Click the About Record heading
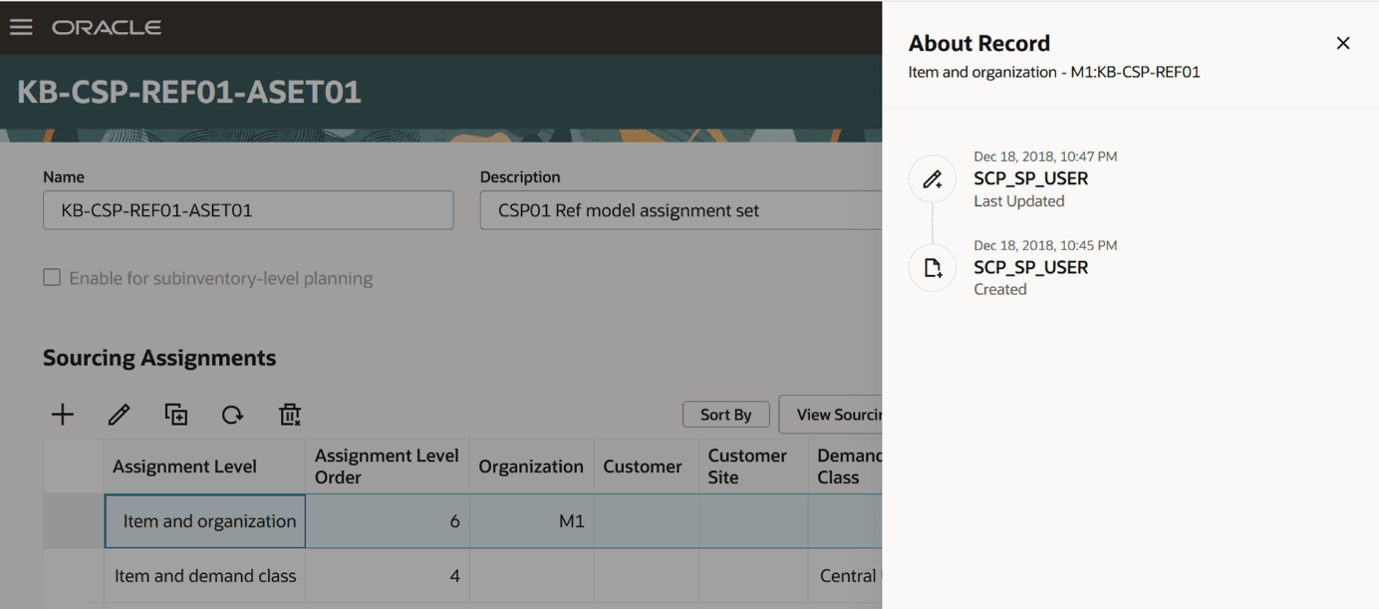Viewport: 1379px width, 609px height. [979, 43]
